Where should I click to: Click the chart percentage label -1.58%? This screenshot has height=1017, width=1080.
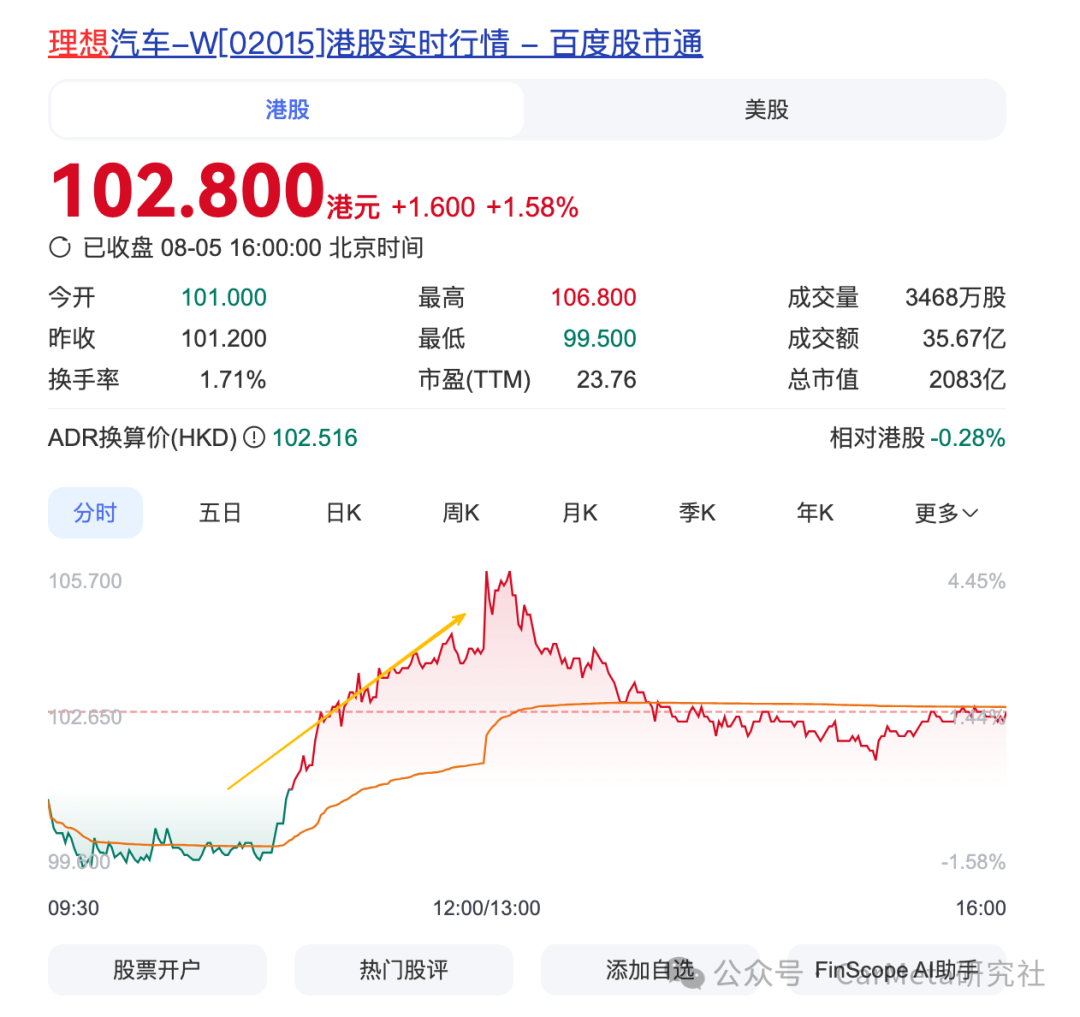pos(973,862)
